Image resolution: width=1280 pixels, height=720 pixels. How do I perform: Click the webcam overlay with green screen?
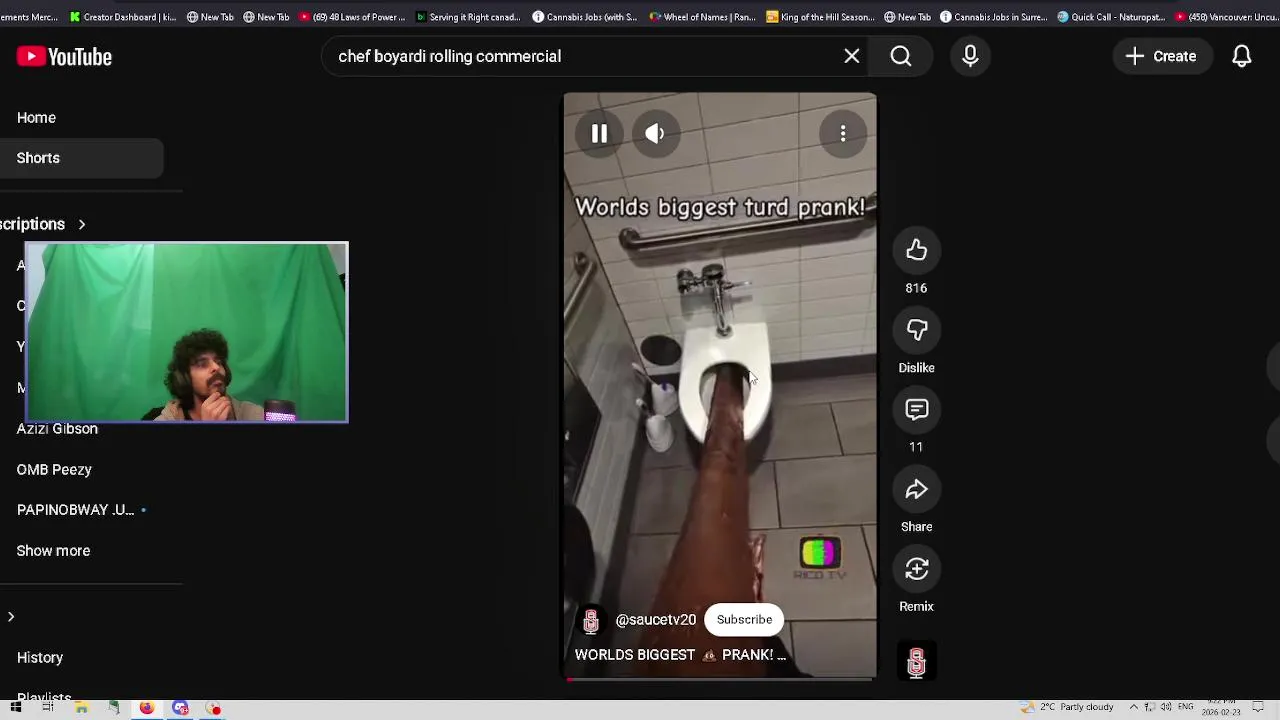(186, 332)
